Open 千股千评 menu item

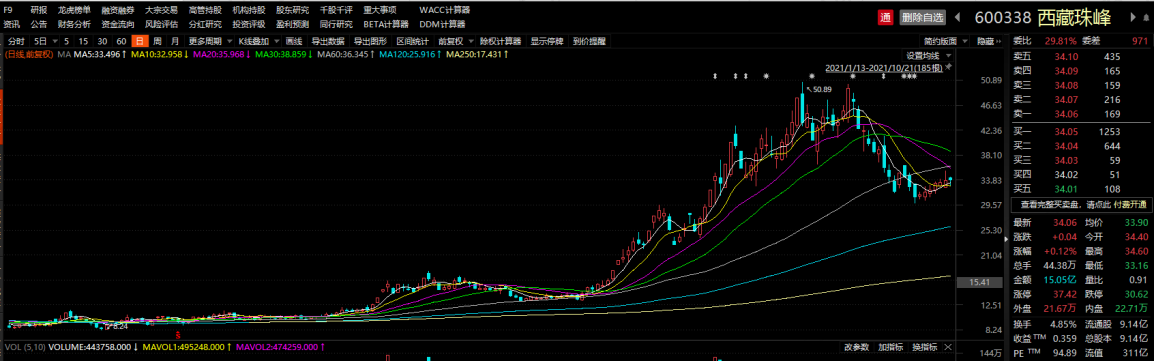coord(336,10)
